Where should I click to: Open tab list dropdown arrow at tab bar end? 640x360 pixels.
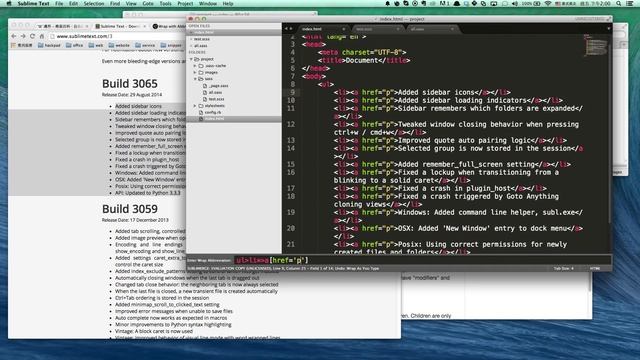pos(609,29)
